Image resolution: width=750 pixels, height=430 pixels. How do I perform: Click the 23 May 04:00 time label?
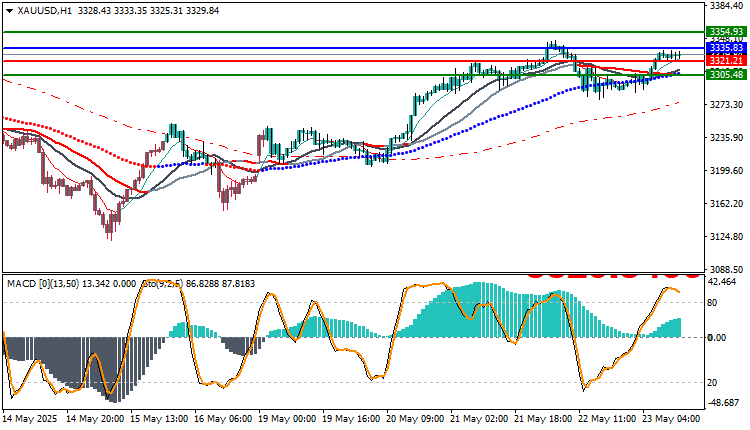click(x=672, y=419)
